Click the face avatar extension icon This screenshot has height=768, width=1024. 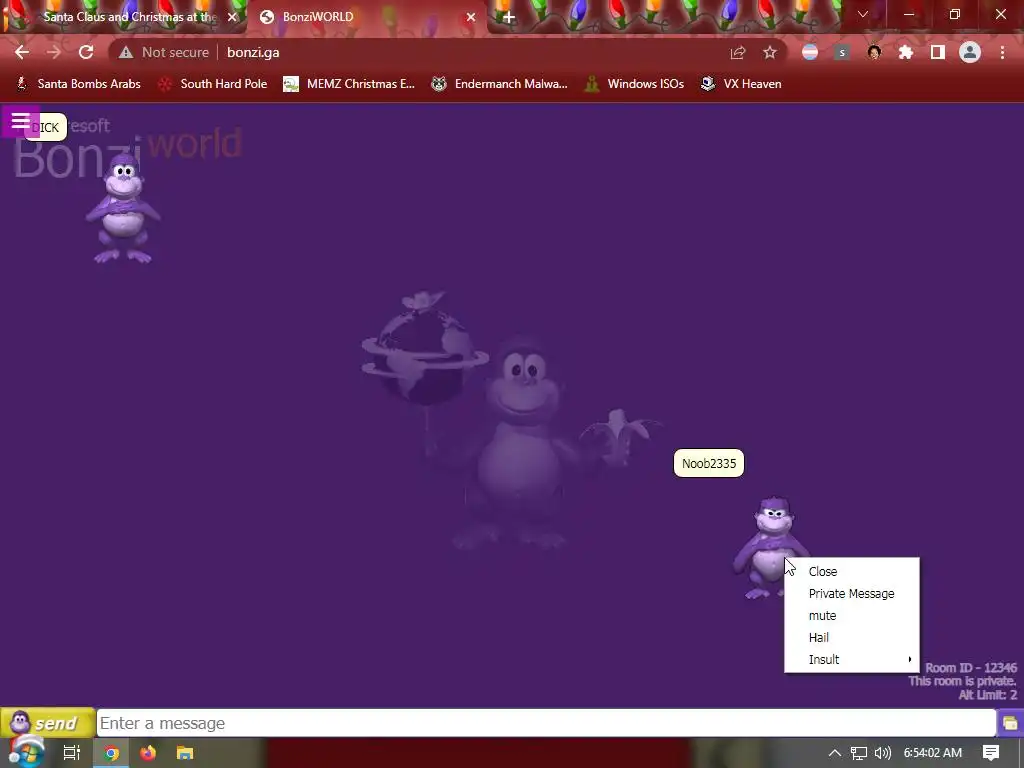(874, 52)
